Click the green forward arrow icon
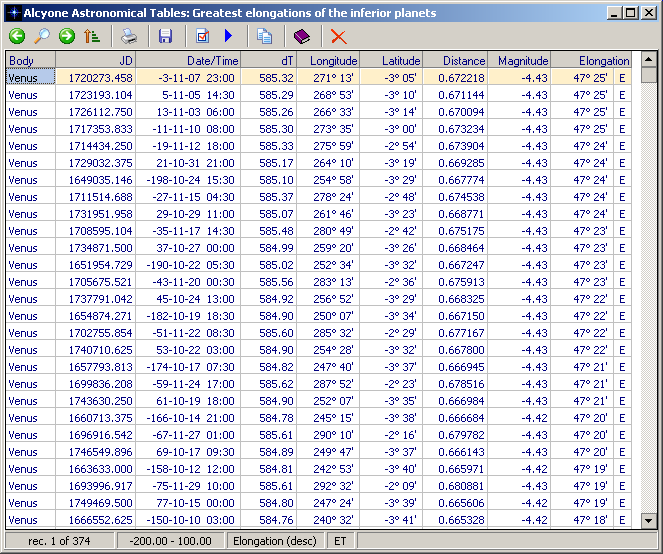Screen dimensions: 663x554 click(x=67, y=37)
